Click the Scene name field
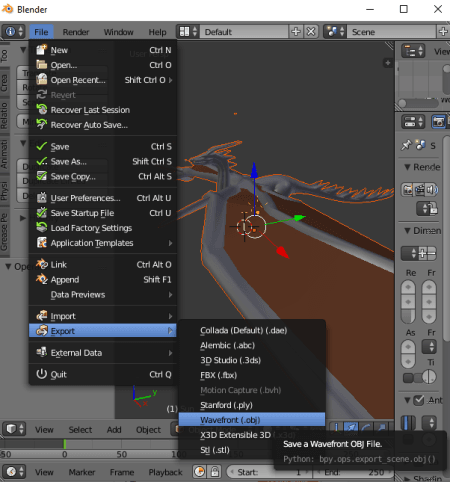 coord(391,32)
